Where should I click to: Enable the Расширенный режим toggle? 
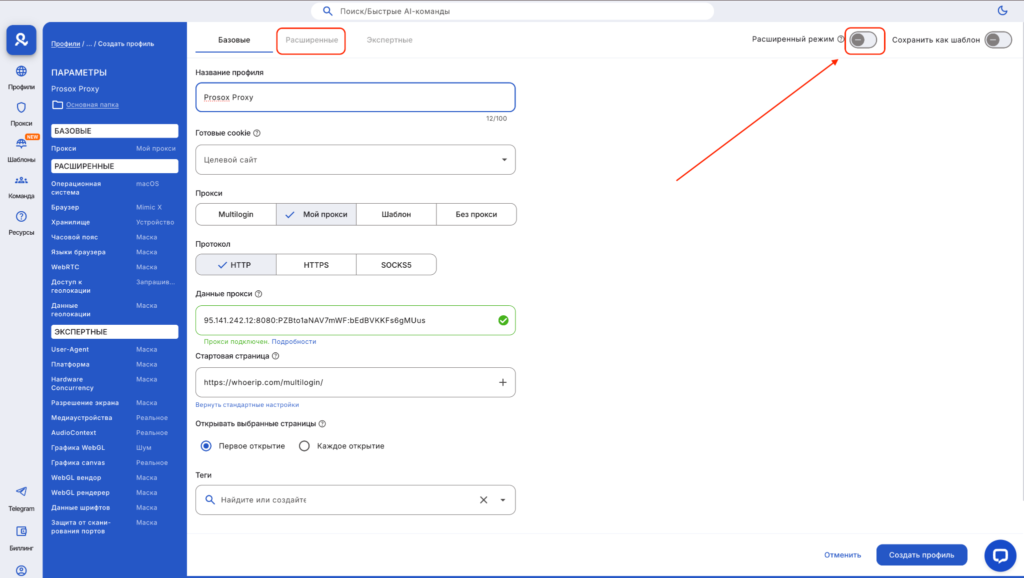pyautogui.click(x=863, y=40)
